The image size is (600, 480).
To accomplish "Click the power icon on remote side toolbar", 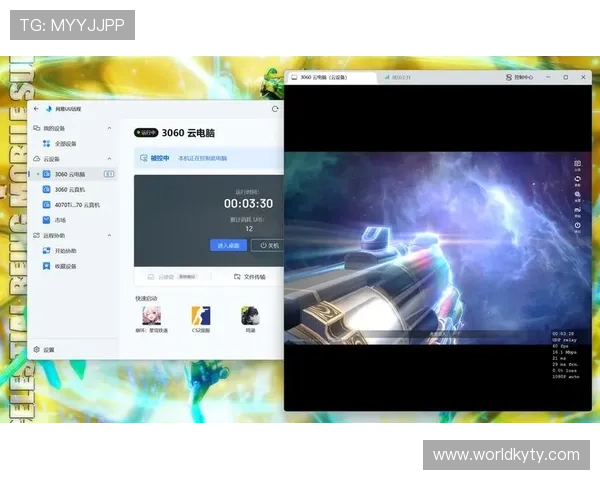I will coord(578,225).
